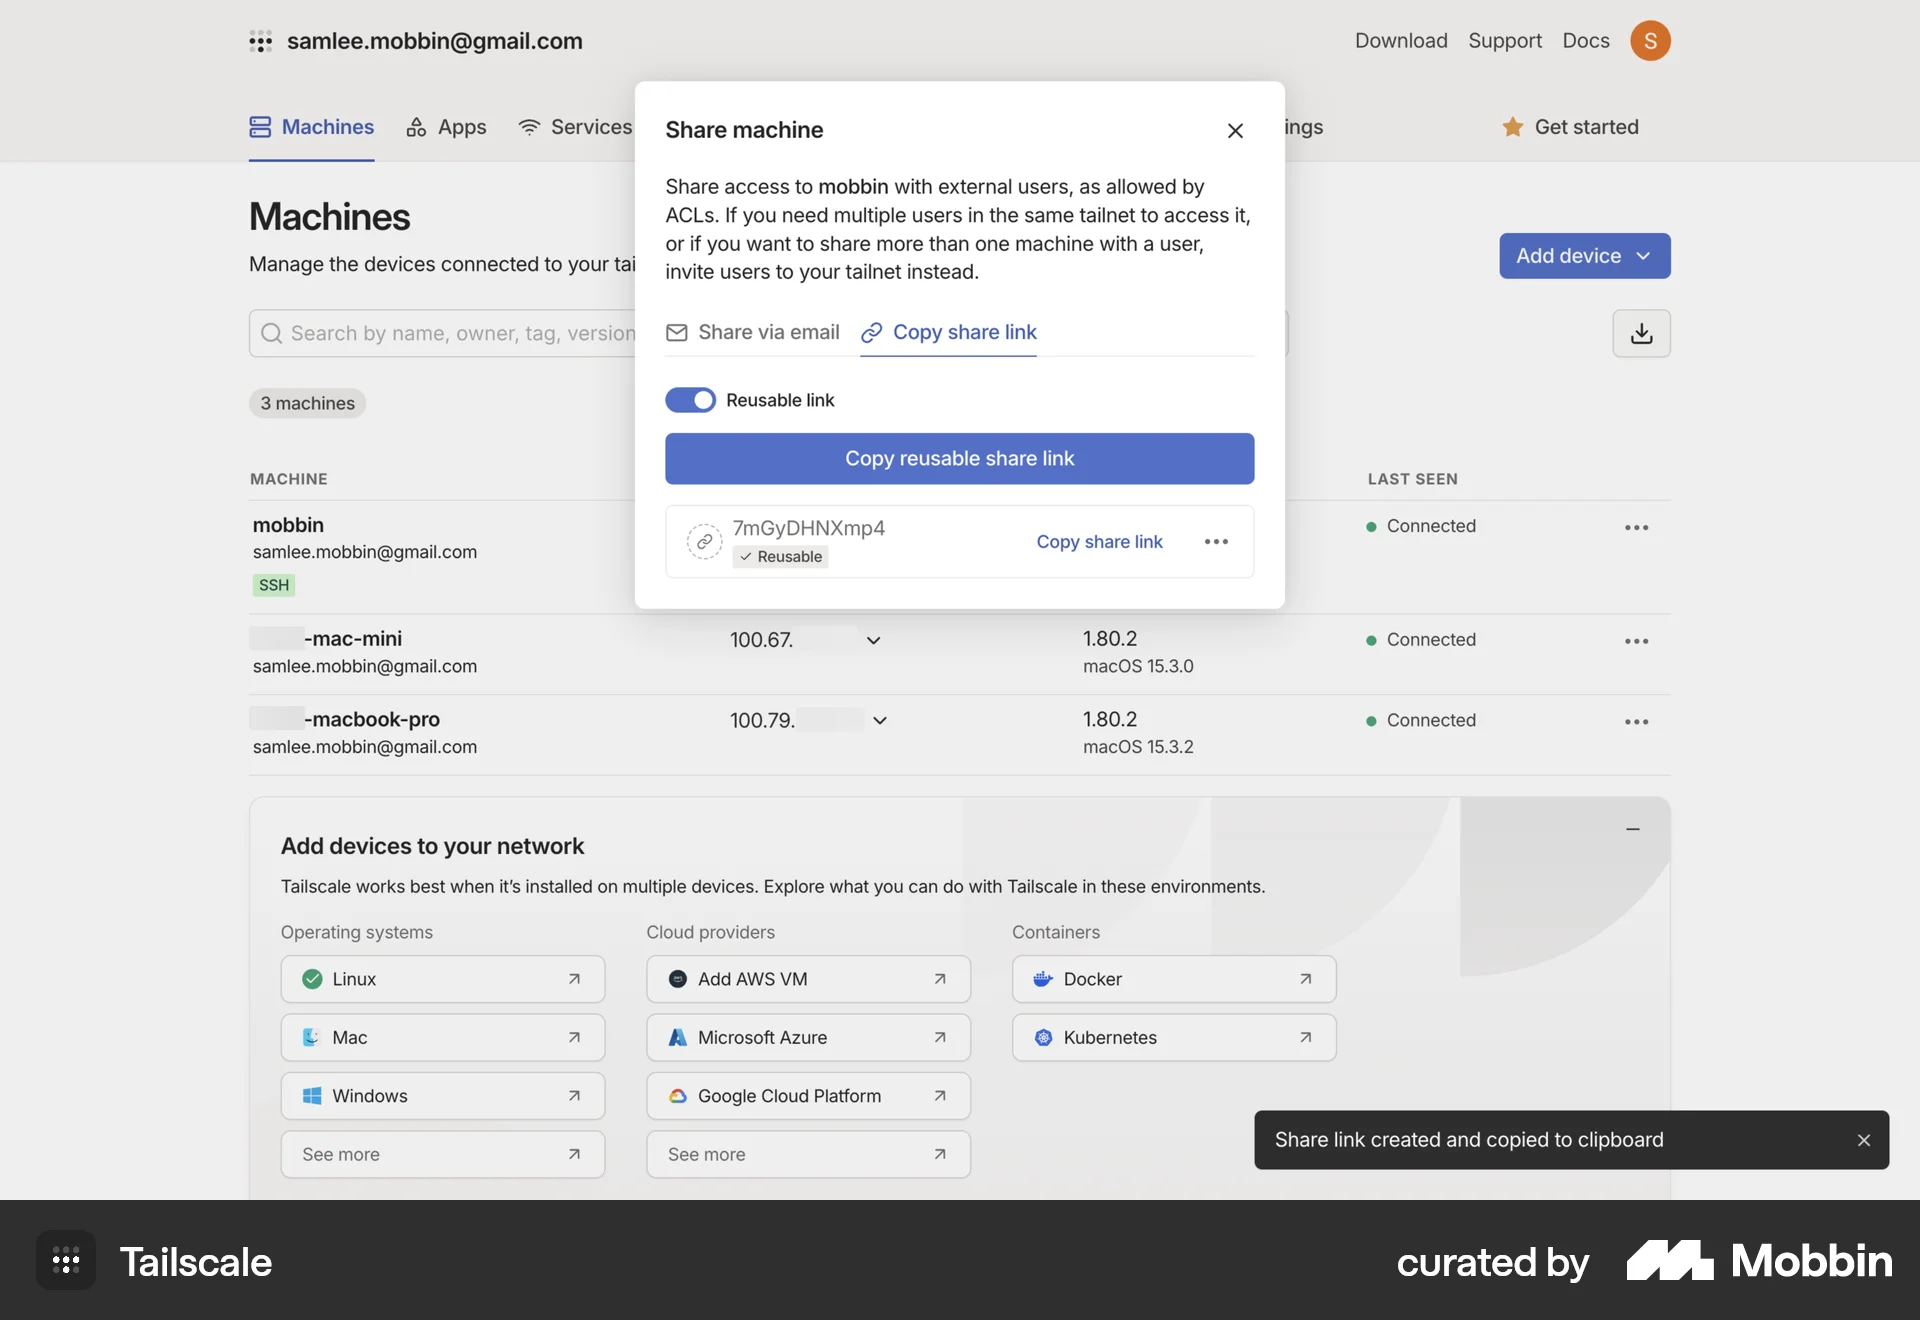This screenshot has height=1320, width=1920.
Task: Click the Tailscale apps grid icon
Action: (261, 41)
